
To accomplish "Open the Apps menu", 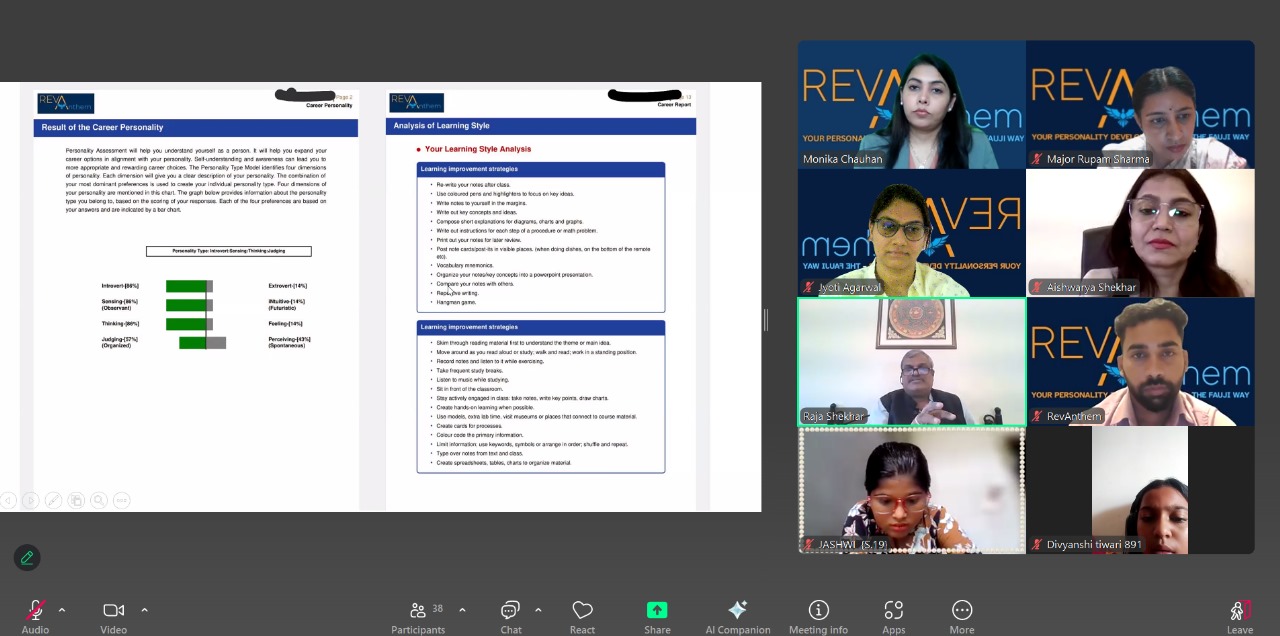I will (x=893, y=611).
